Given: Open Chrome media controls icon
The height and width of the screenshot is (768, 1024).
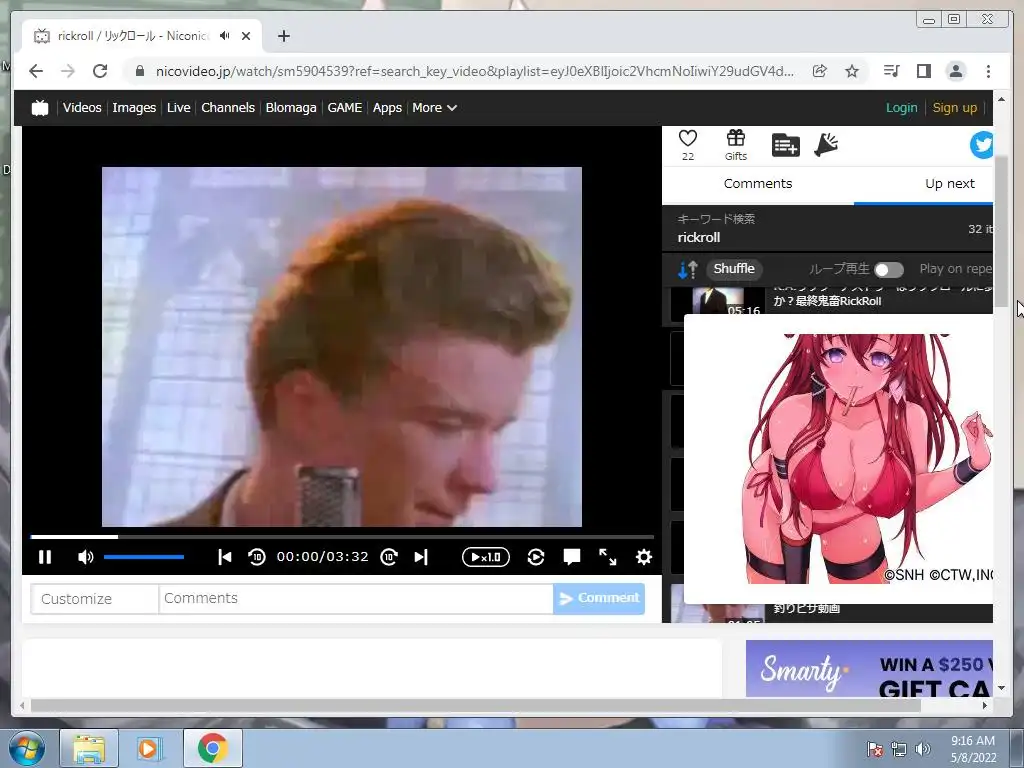Looking at the screenshot, I should point(891,71).
